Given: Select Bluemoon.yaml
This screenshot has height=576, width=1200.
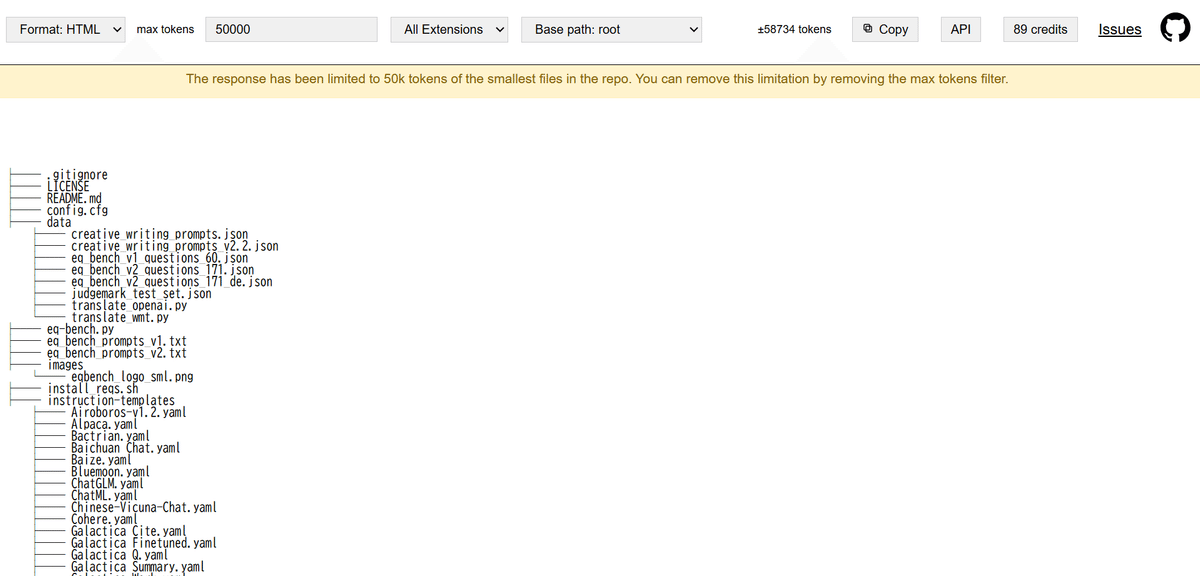Looking at the screenshot, I should point(110,472).
